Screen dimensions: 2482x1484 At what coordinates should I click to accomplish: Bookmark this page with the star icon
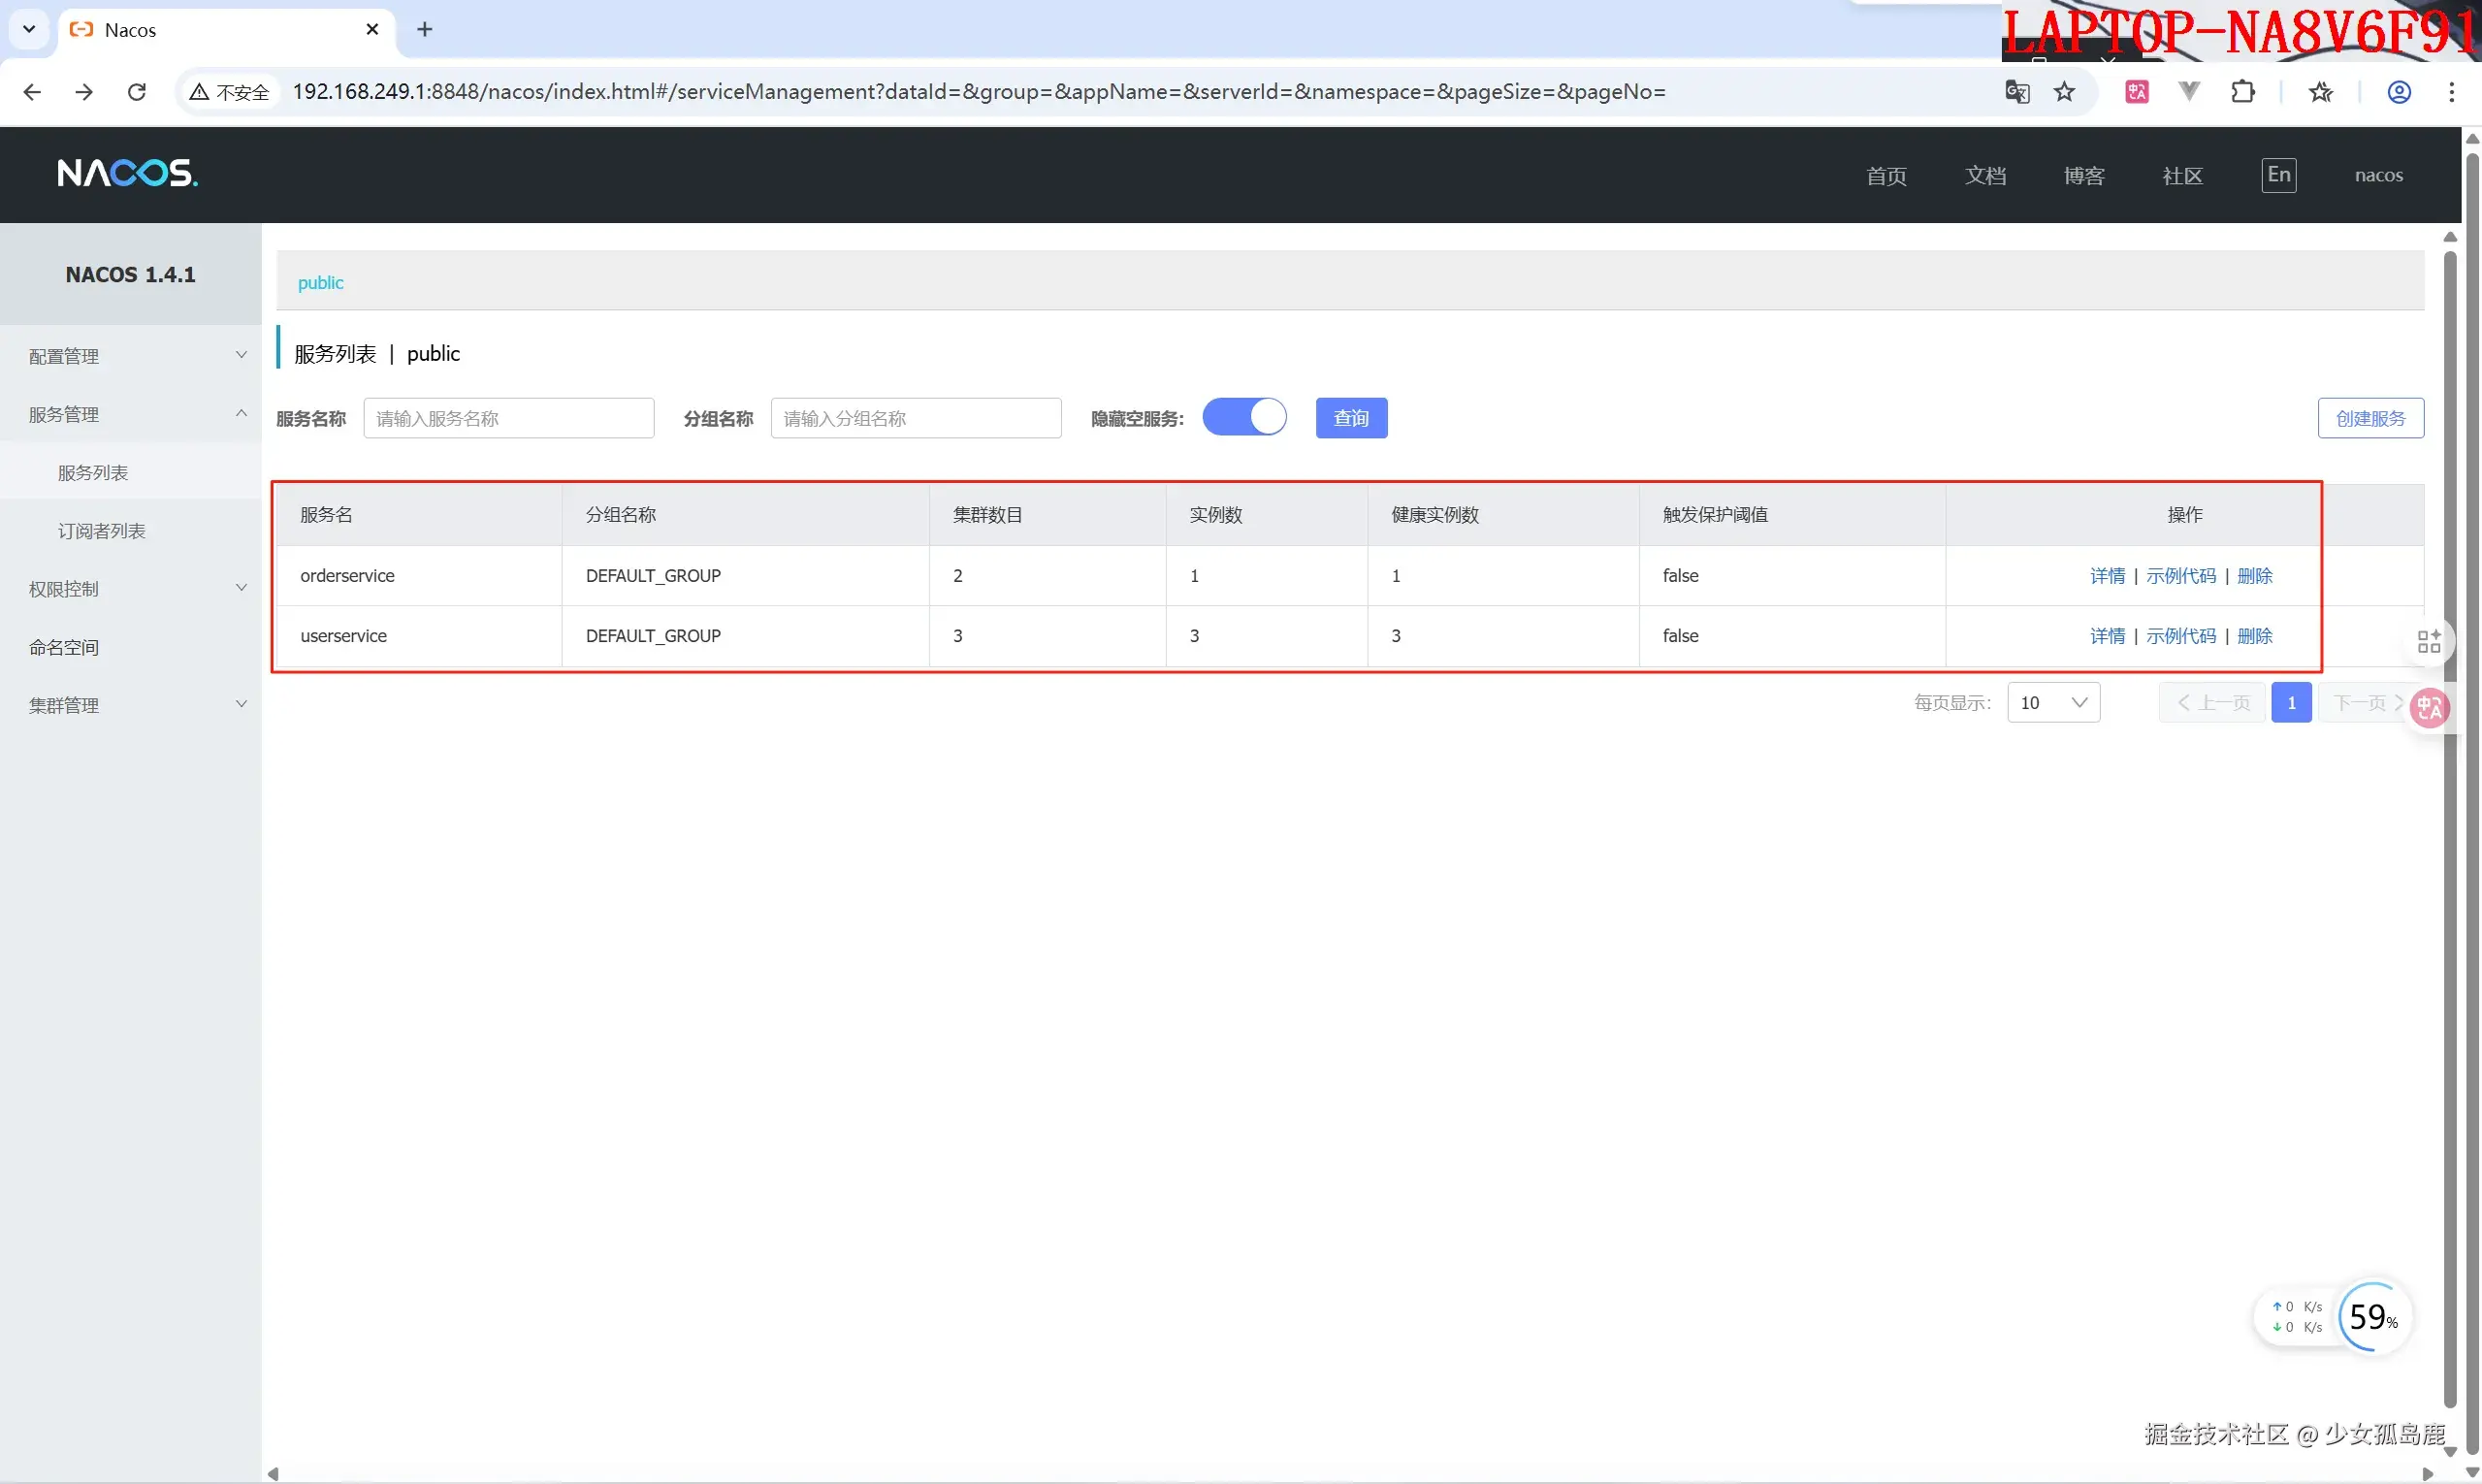coord(2064,92)
